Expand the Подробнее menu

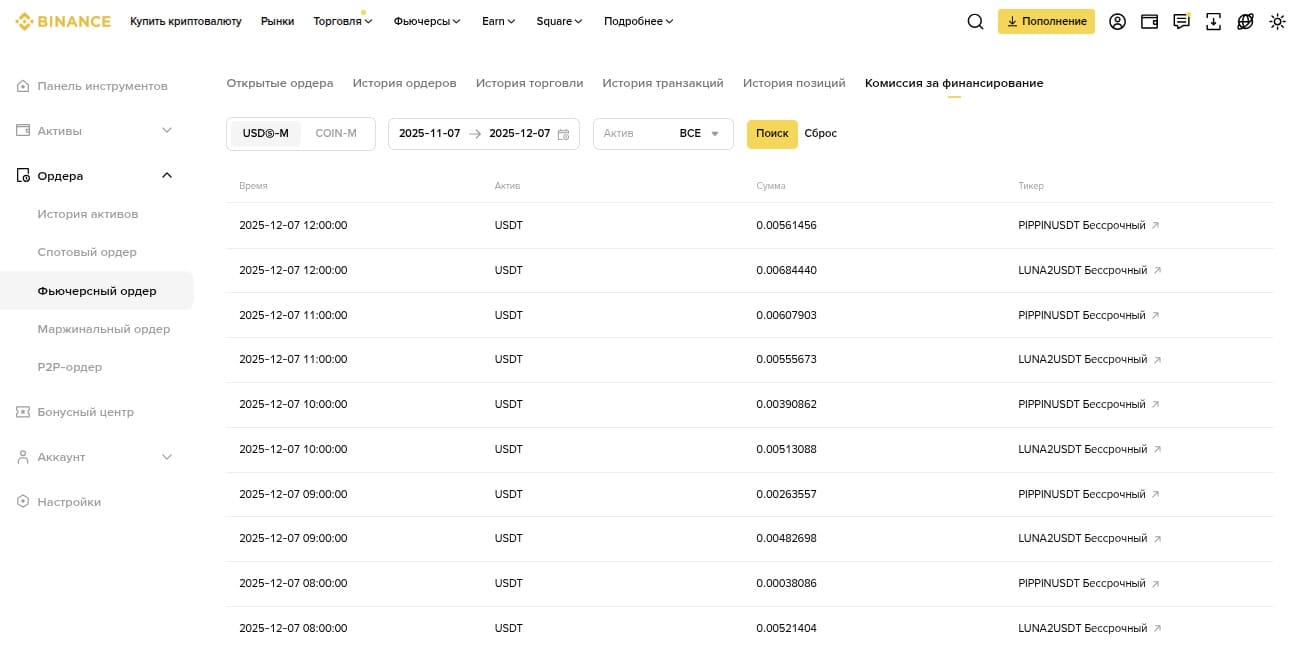point(639,21)
